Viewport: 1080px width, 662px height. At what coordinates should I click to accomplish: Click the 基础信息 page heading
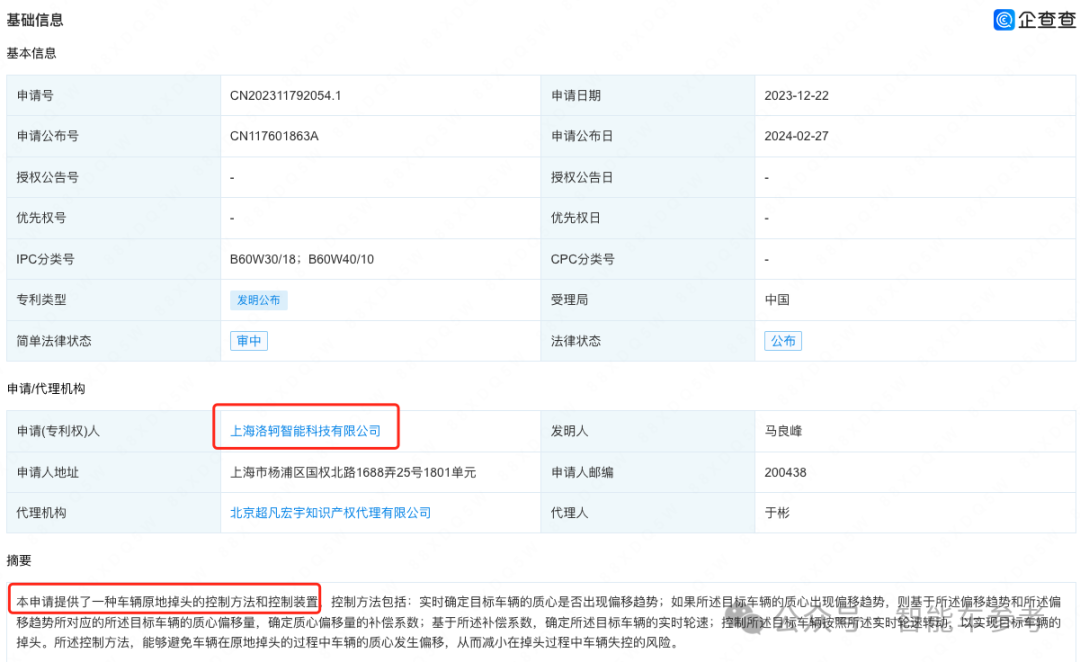point(35,20)
